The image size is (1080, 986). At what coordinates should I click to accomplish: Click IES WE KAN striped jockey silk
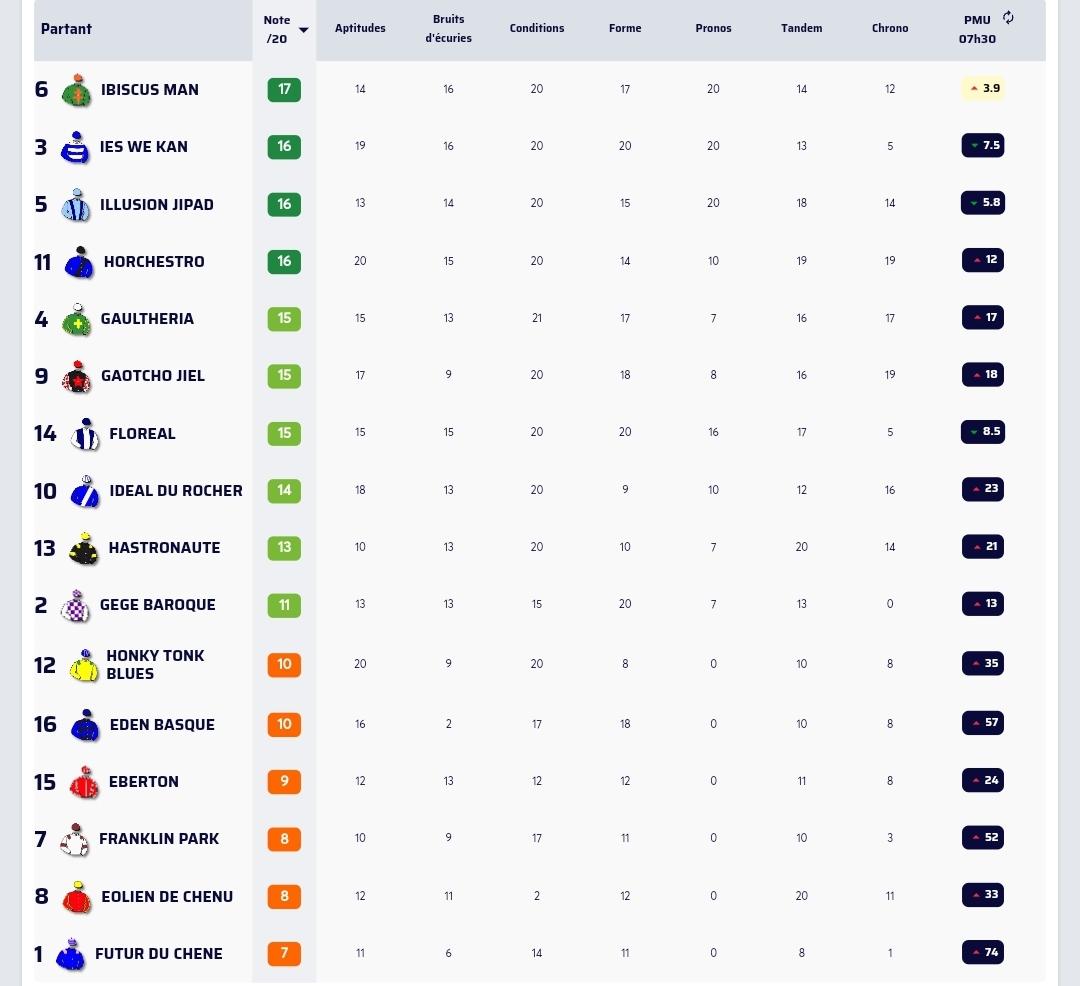[75, 147]
